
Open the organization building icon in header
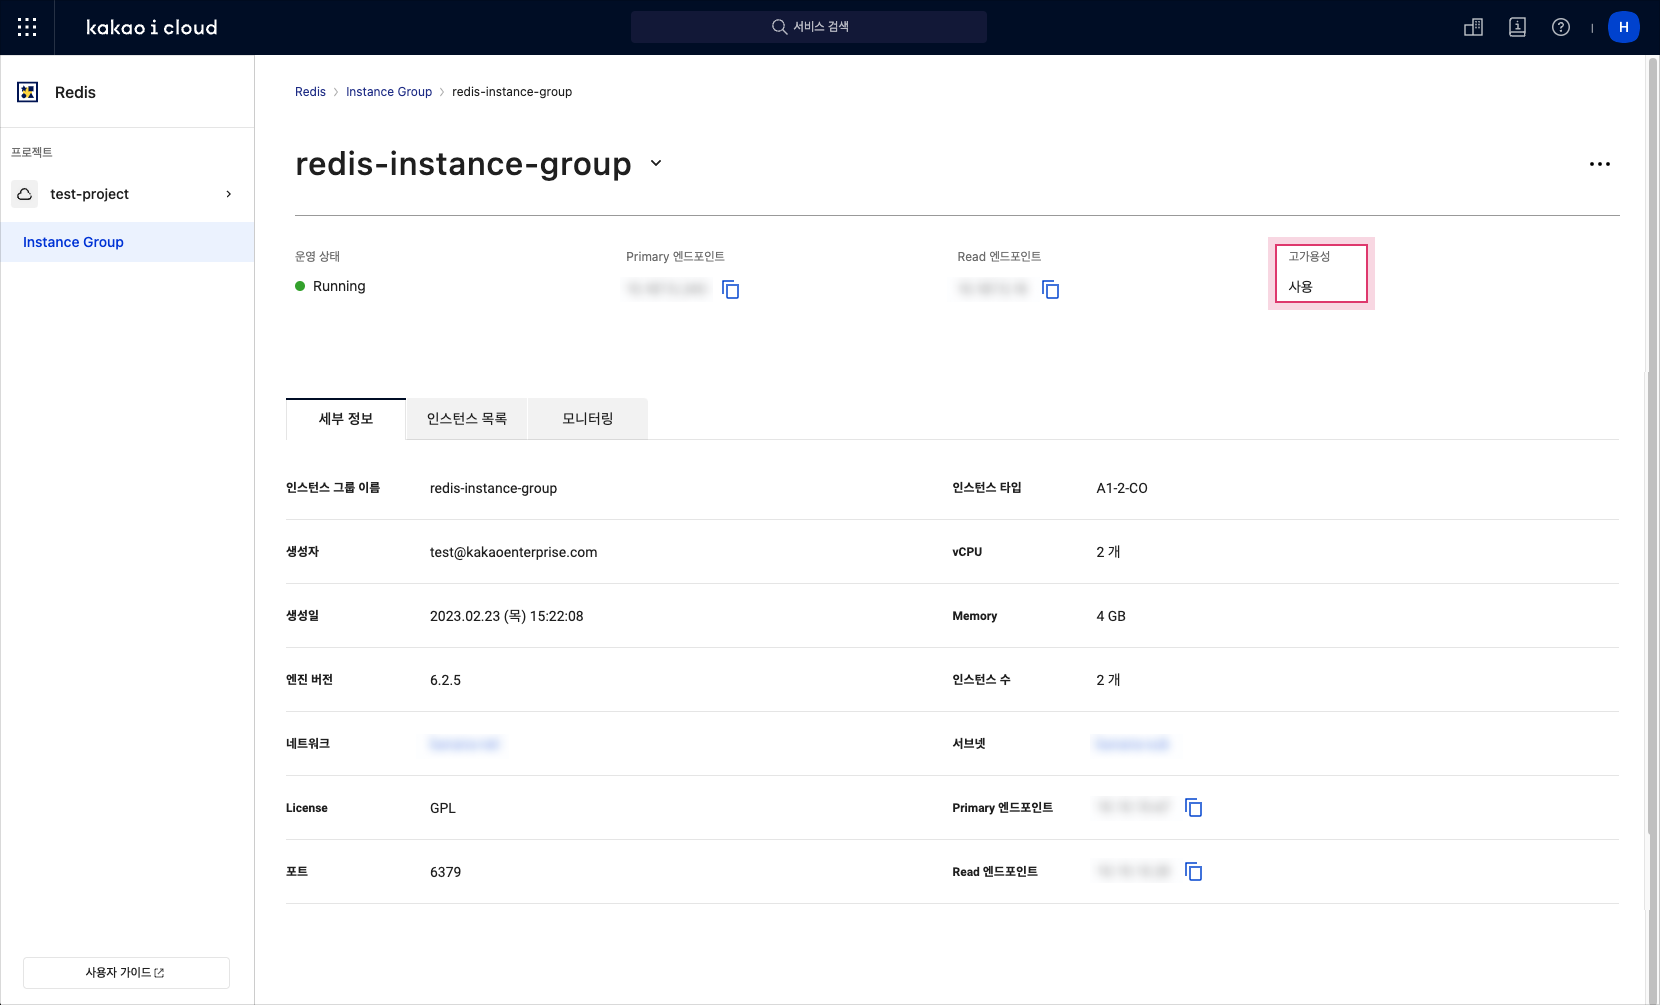coord(1473,27)
